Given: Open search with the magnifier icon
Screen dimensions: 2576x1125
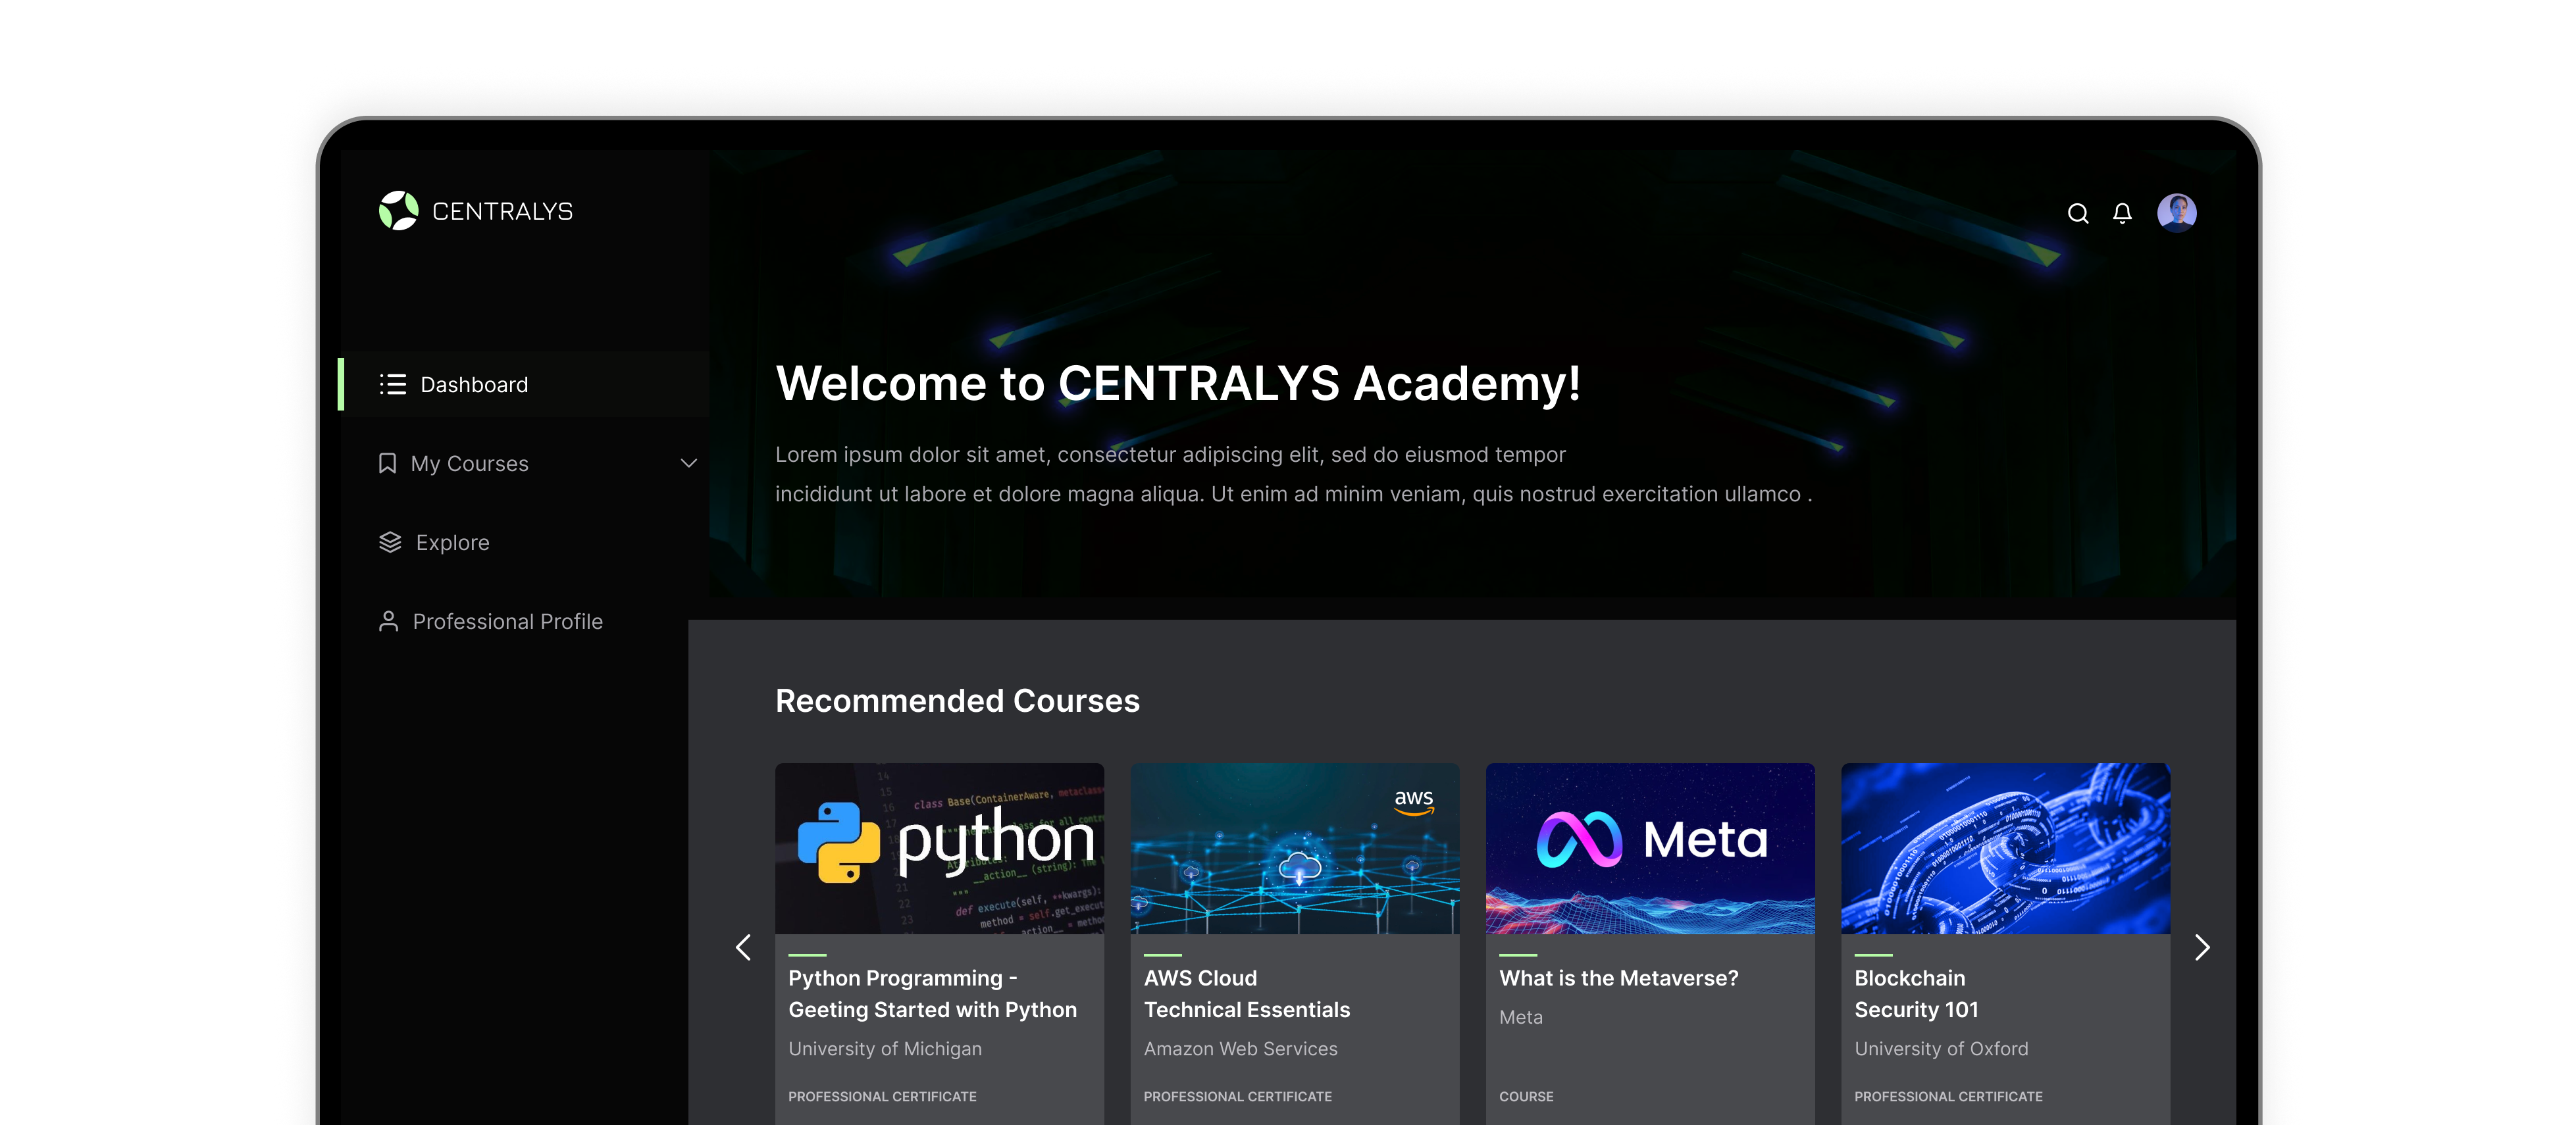Looking at the screenshot, I should [x=2077, y=213].
